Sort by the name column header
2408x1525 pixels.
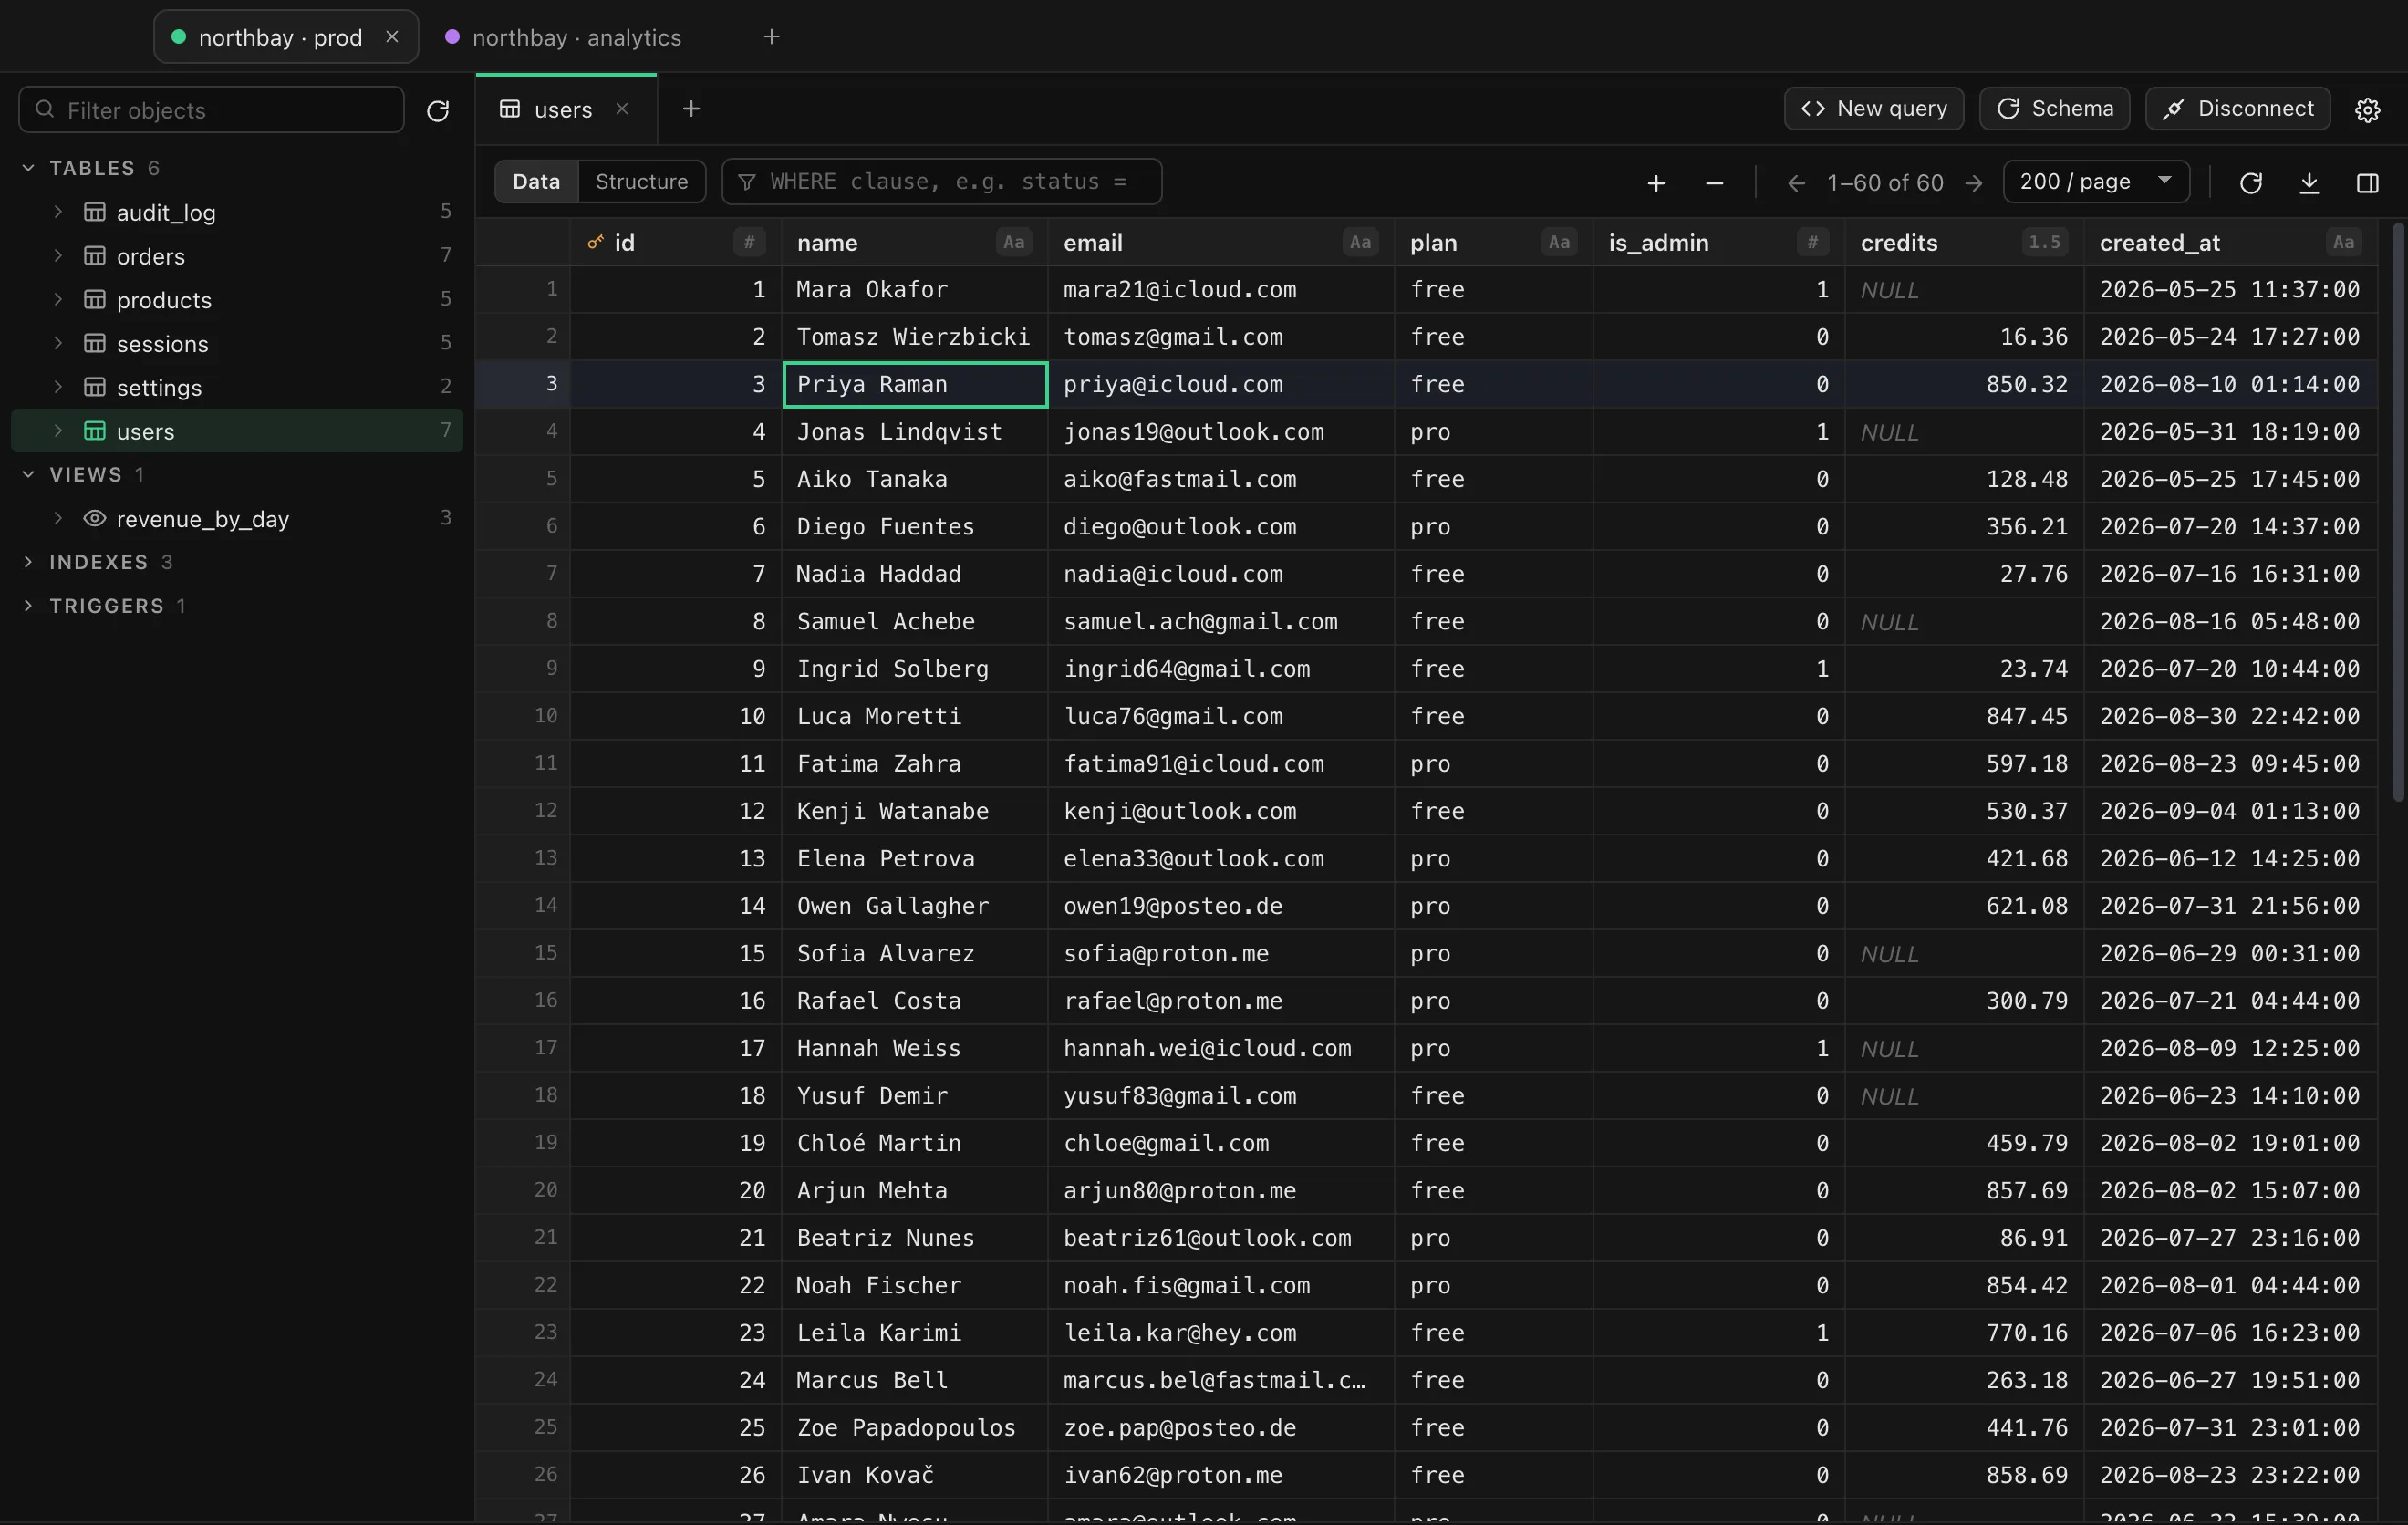pyautogui.click(x=827, y=243)
